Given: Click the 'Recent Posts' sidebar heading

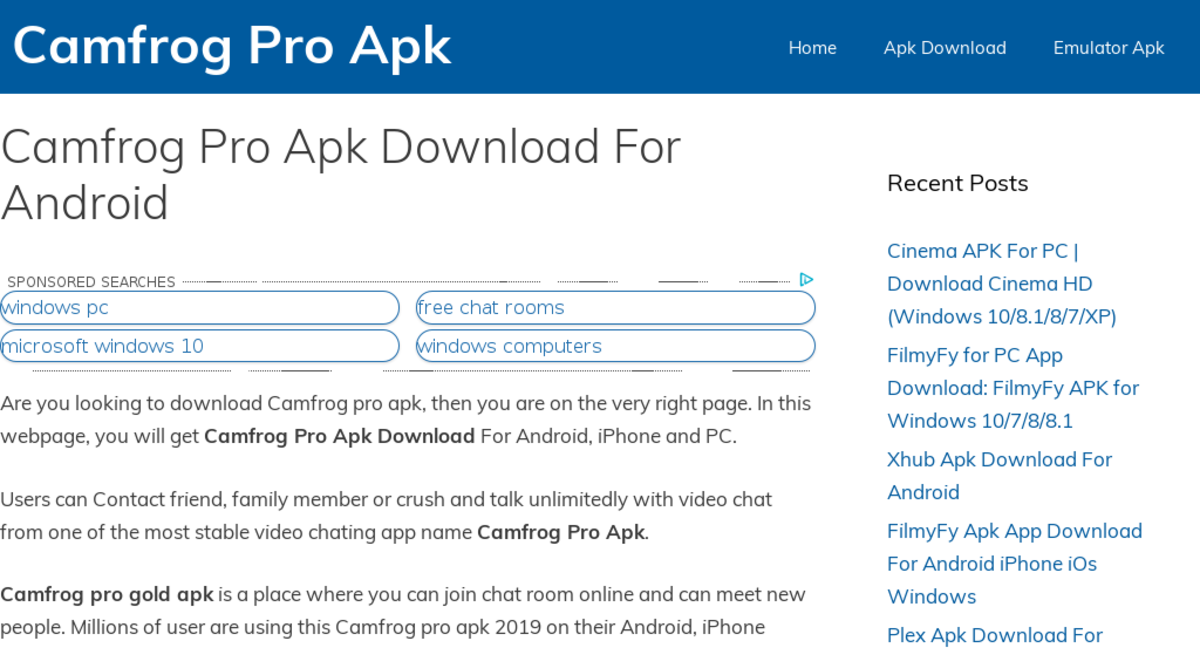Looking at the screenshot, I should 958,183.
